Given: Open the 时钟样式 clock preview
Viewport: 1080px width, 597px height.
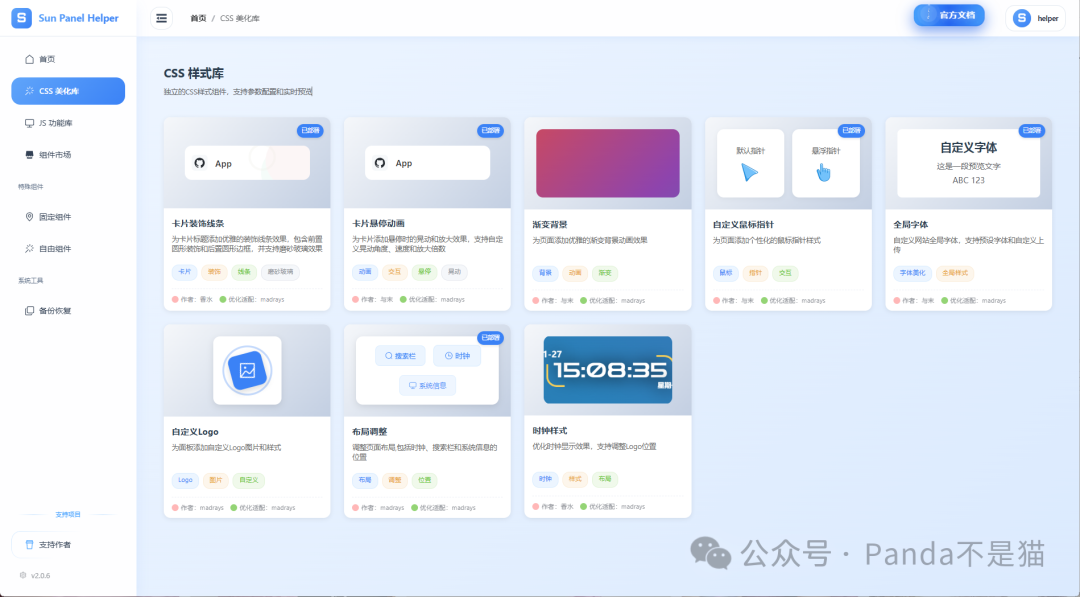Looking at the screenshot, I should click(607, 370).
